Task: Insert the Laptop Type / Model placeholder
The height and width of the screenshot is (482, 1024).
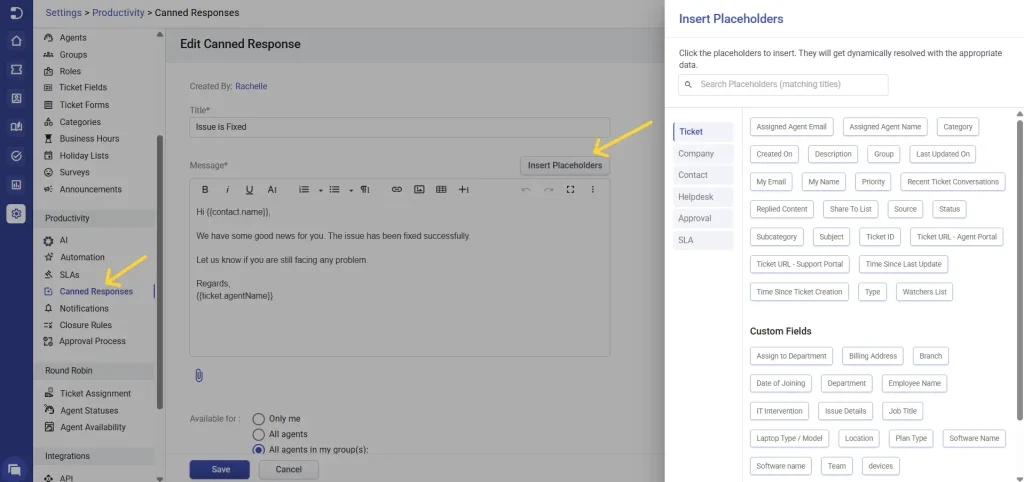Action: tap(790, 438)
